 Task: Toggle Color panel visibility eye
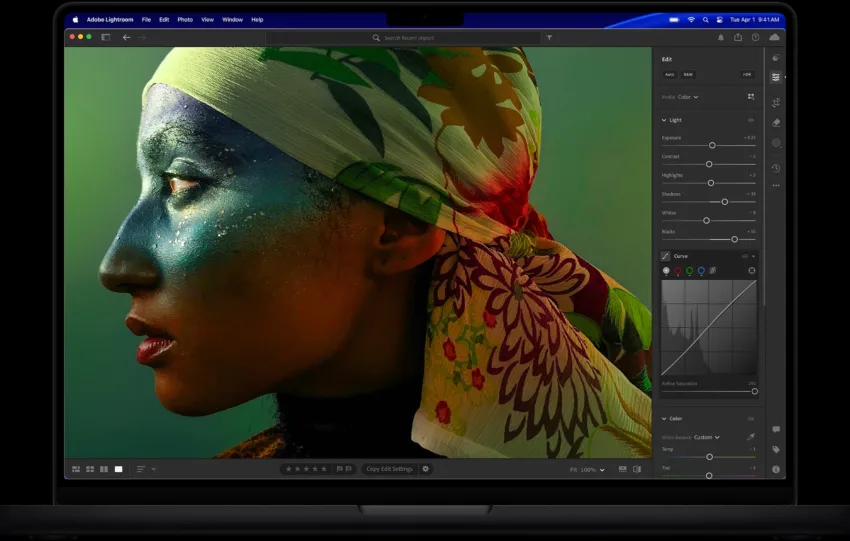[751, 419]
